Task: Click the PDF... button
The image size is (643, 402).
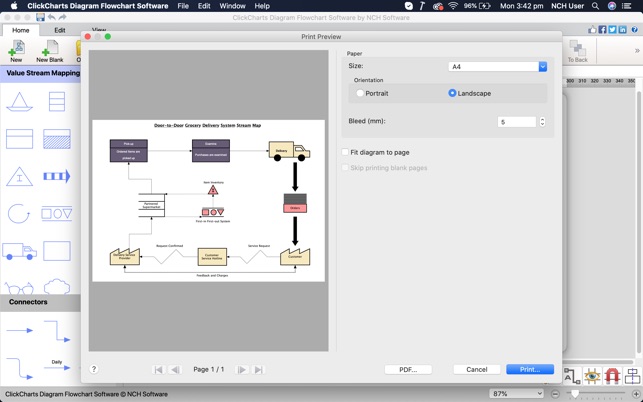Action: pyautogui.click(x=408, y=369)
